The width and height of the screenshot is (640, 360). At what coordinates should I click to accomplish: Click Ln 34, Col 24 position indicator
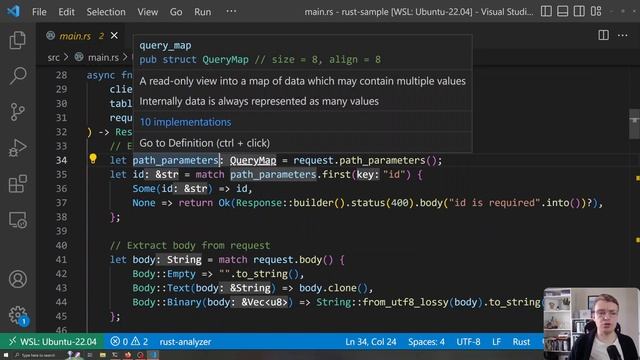(x=371, y=342)
